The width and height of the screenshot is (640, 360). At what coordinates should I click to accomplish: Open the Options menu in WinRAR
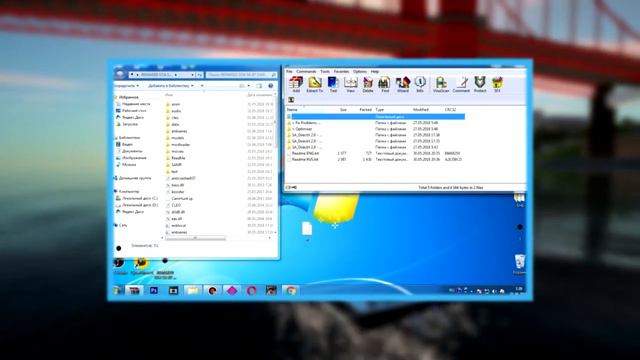click(x=360, y=71)
